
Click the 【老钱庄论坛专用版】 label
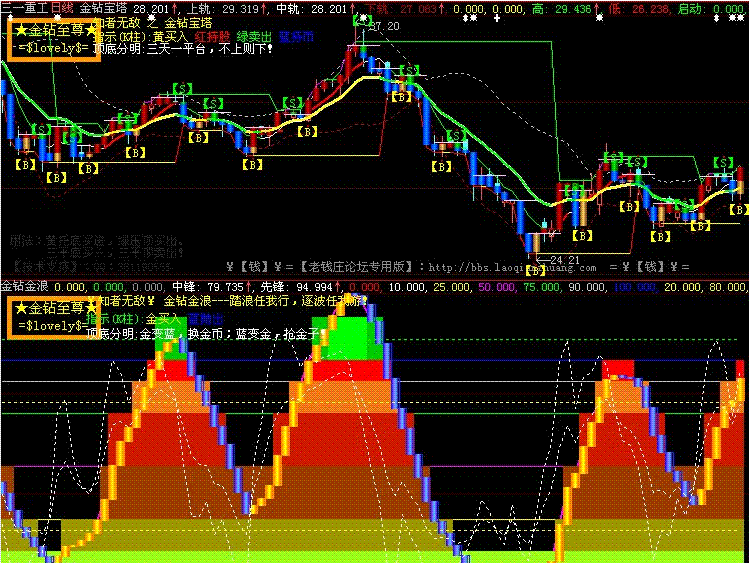click(356, 266)
